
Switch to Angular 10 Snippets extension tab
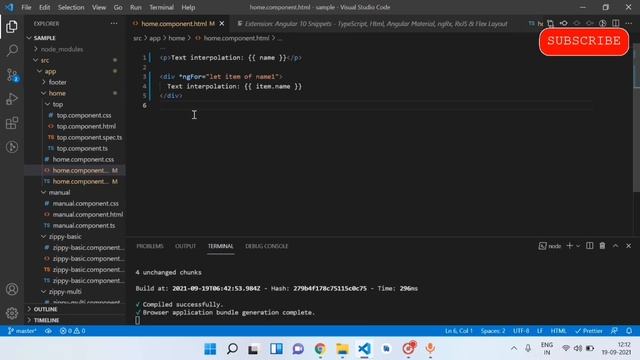[x=372, y=24]
